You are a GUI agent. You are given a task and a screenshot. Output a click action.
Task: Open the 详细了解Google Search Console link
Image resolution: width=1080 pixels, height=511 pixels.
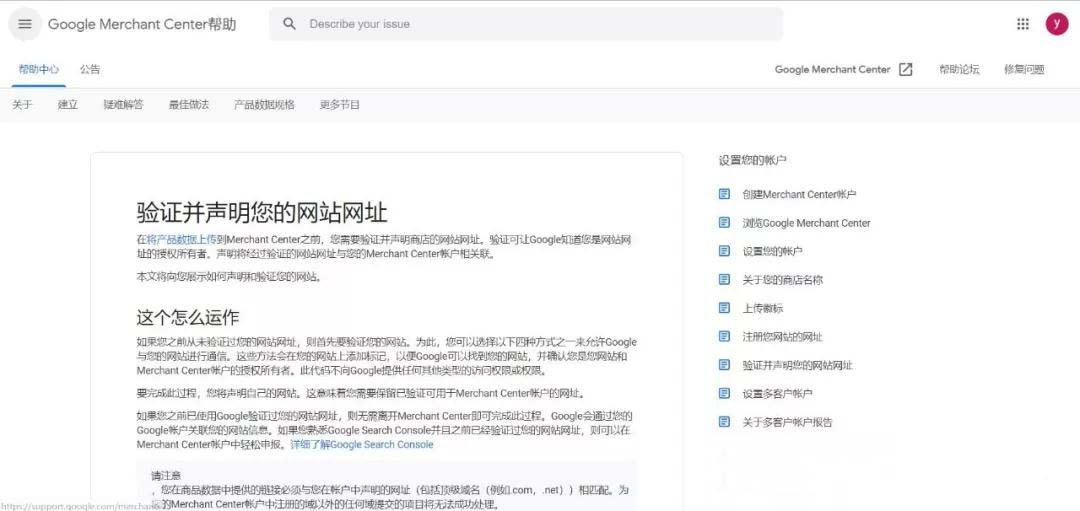(362, 445)
